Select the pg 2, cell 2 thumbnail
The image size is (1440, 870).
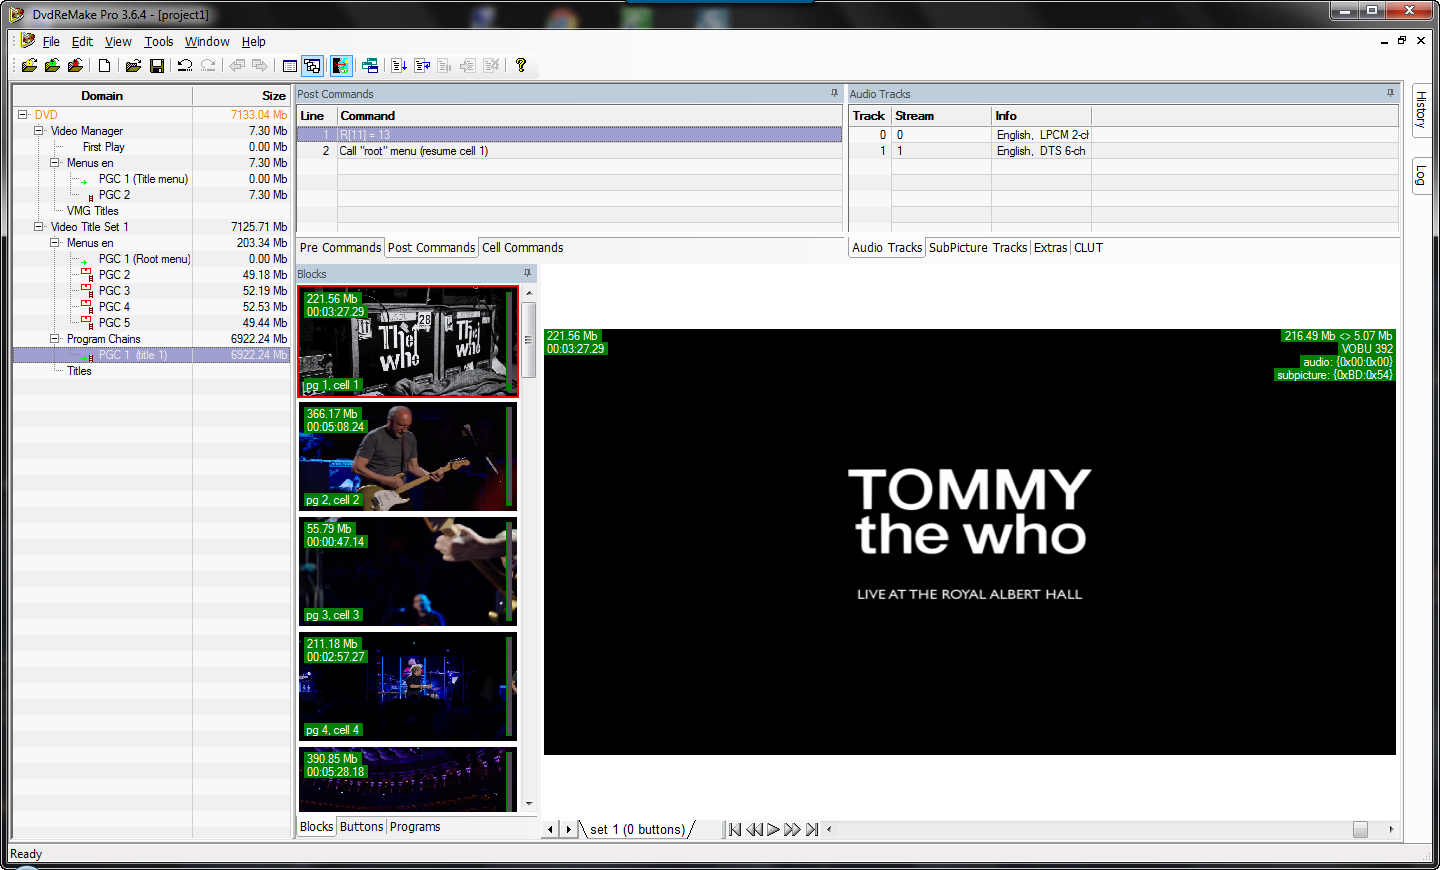pyautogui.click(x=407, y=457)
